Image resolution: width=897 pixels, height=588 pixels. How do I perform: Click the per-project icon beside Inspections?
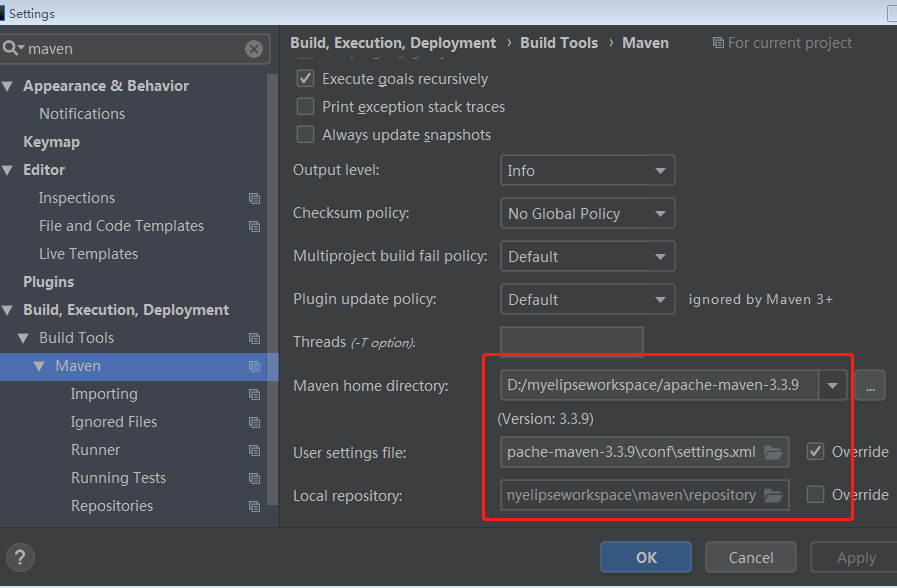pyautogui.click(x=255, y=198)
